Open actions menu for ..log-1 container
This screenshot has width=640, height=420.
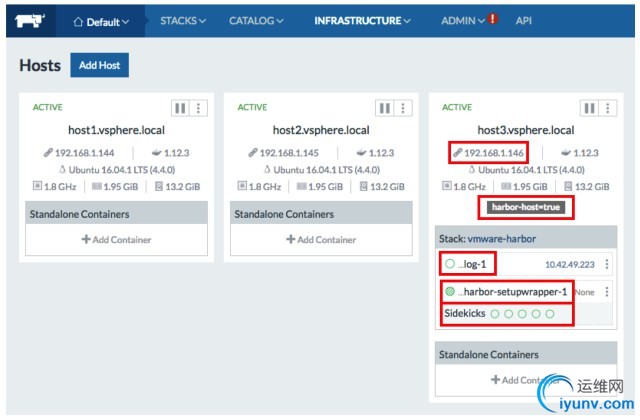607,264
